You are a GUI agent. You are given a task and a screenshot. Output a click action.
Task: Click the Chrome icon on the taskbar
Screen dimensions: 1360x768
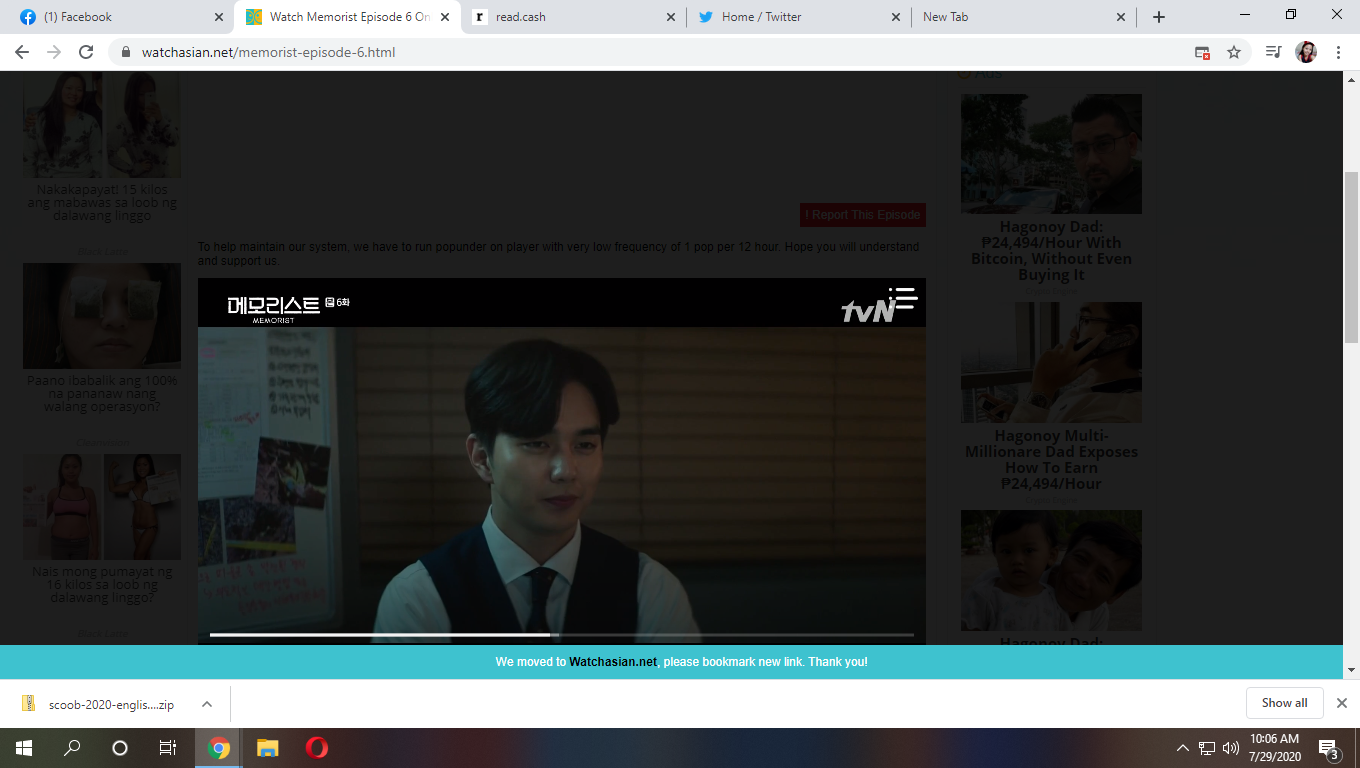(219, 748)
